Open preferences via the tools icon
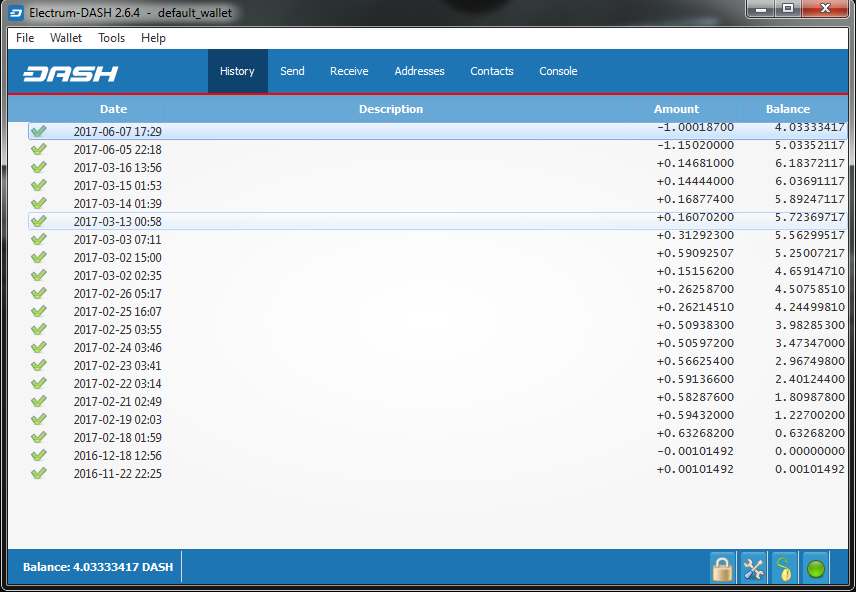 pyautogui.click(x=753, y=569)
